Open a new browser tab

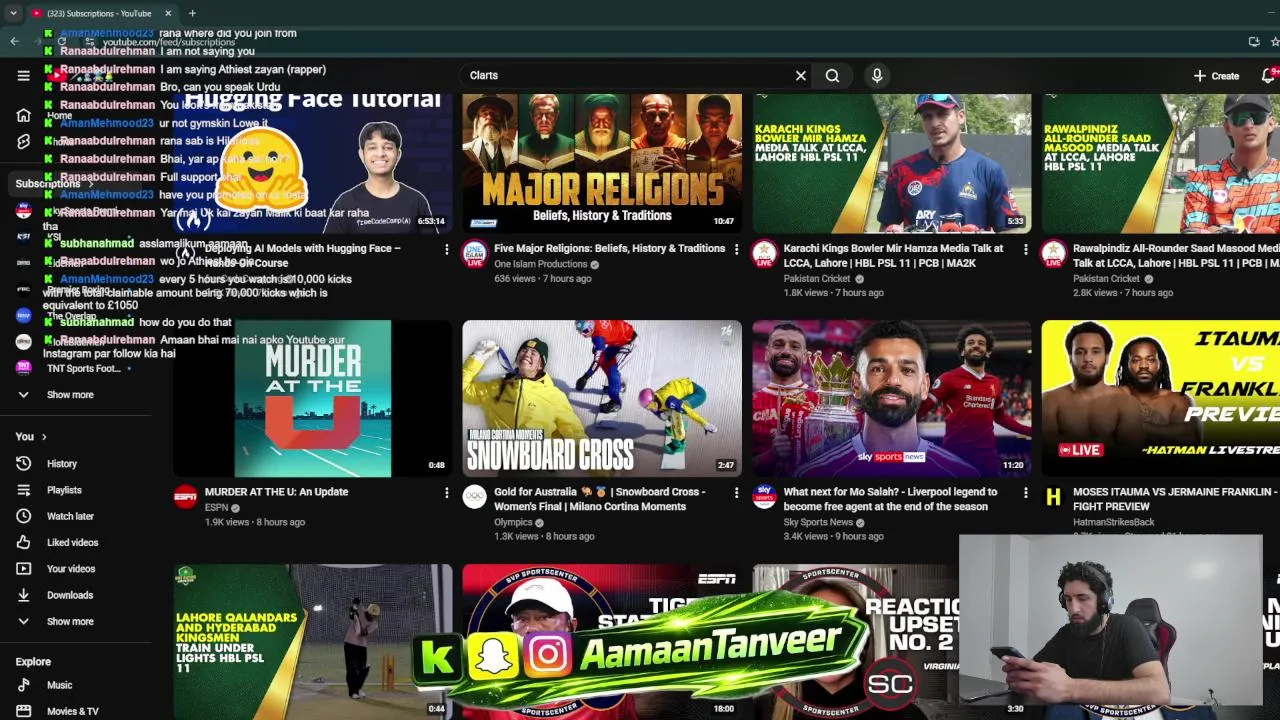coord(192,13)
